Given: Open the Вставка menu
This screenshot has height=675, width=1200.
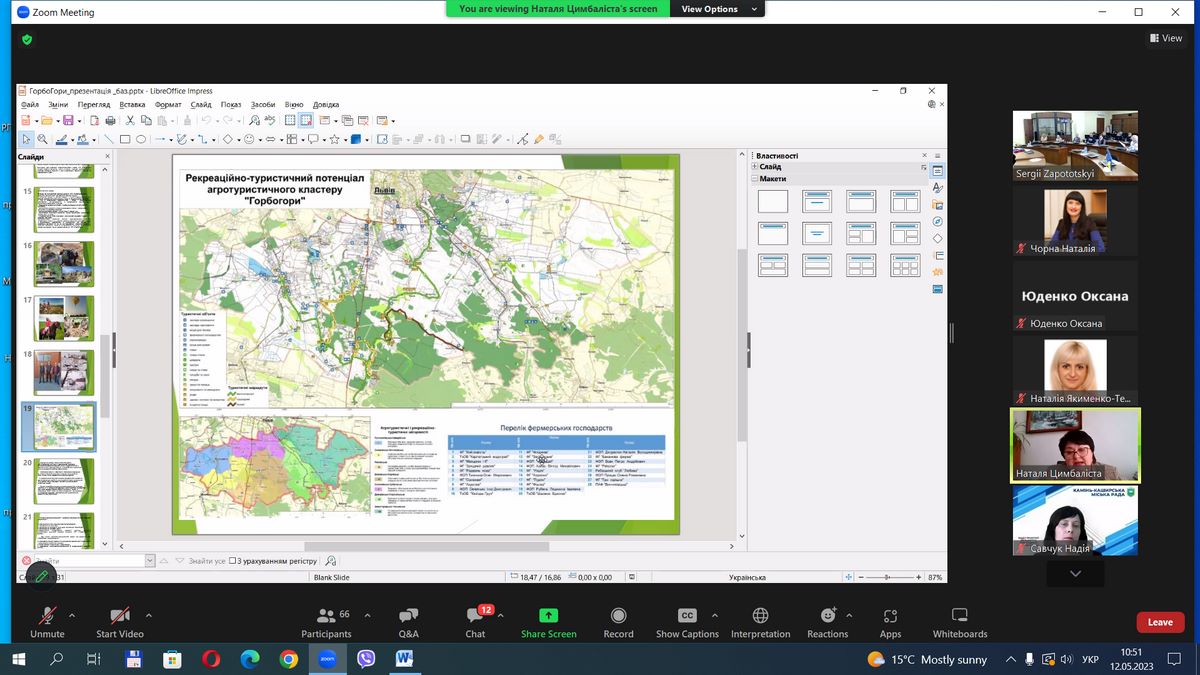Looking at the screenshot, I should pos(132,104).
